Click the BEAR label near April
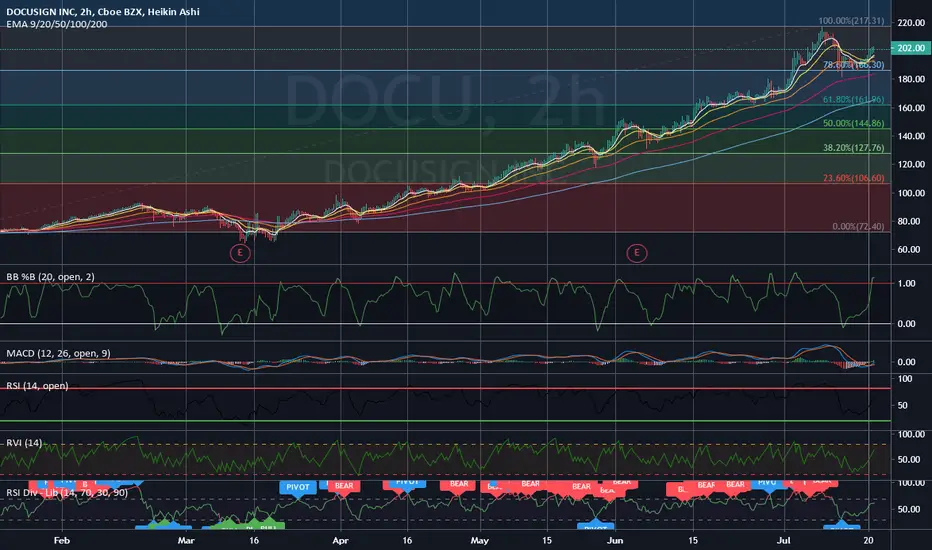 tap(344, 486)
